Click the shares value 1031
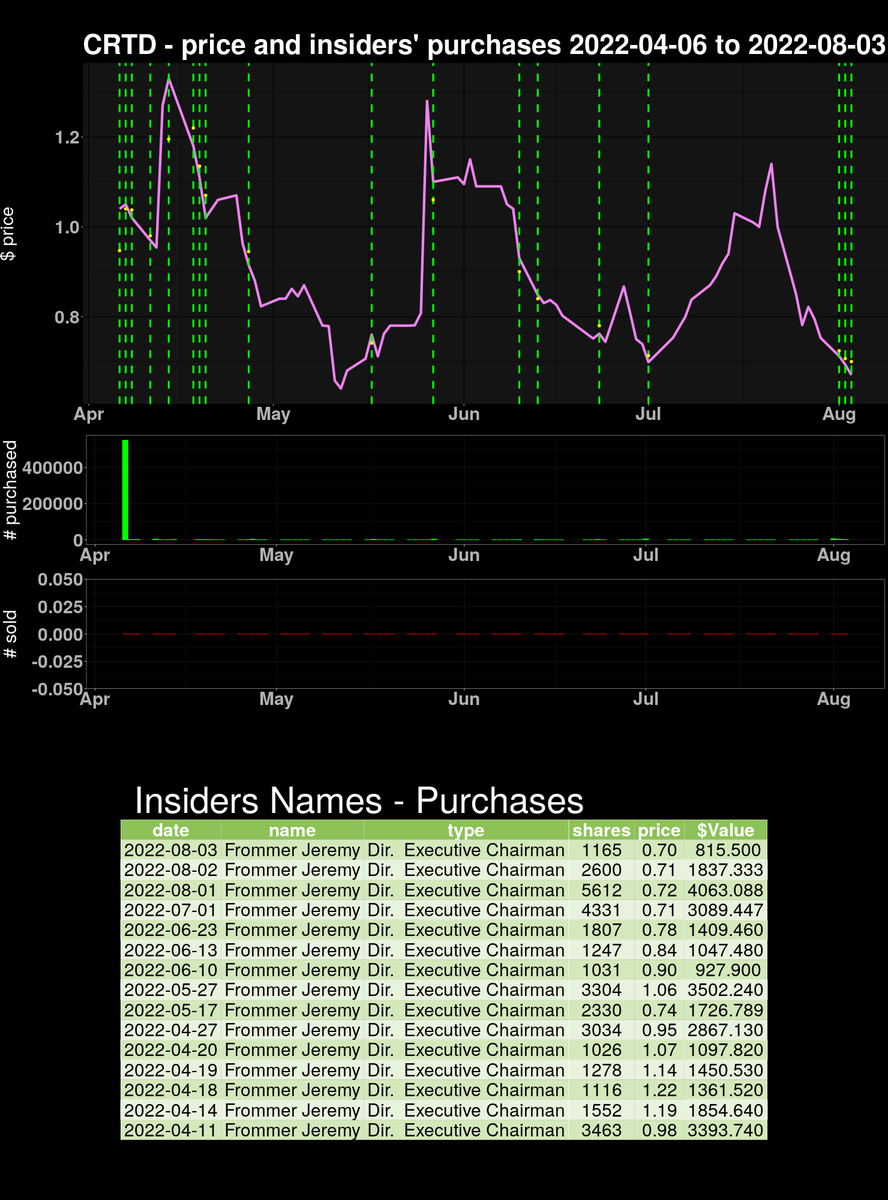The image size is (888, 1200). point(601,970)
